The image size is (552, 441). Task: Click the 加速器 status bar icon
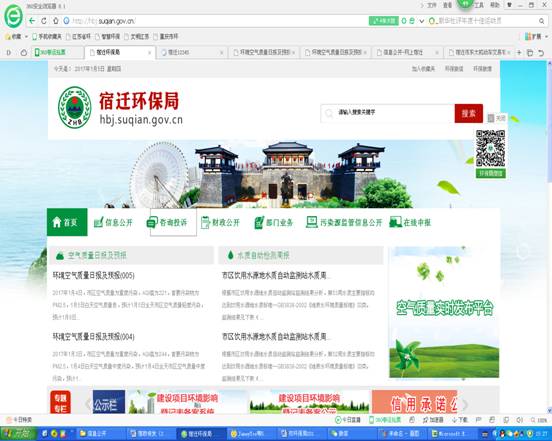point(433,420)
